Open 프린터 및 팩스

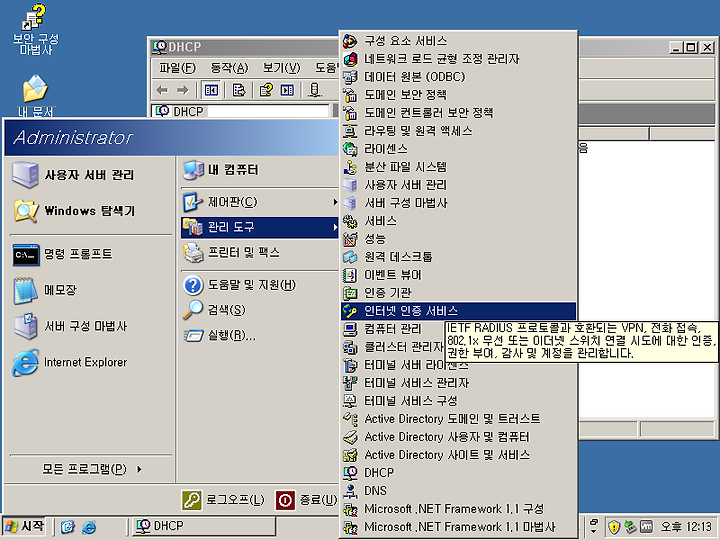259,252
